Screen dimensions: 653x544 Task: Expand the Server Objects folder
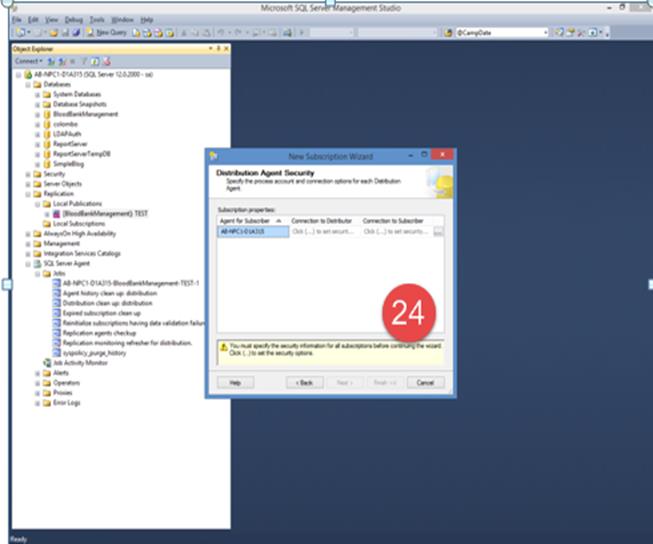[x=28, y=184]
